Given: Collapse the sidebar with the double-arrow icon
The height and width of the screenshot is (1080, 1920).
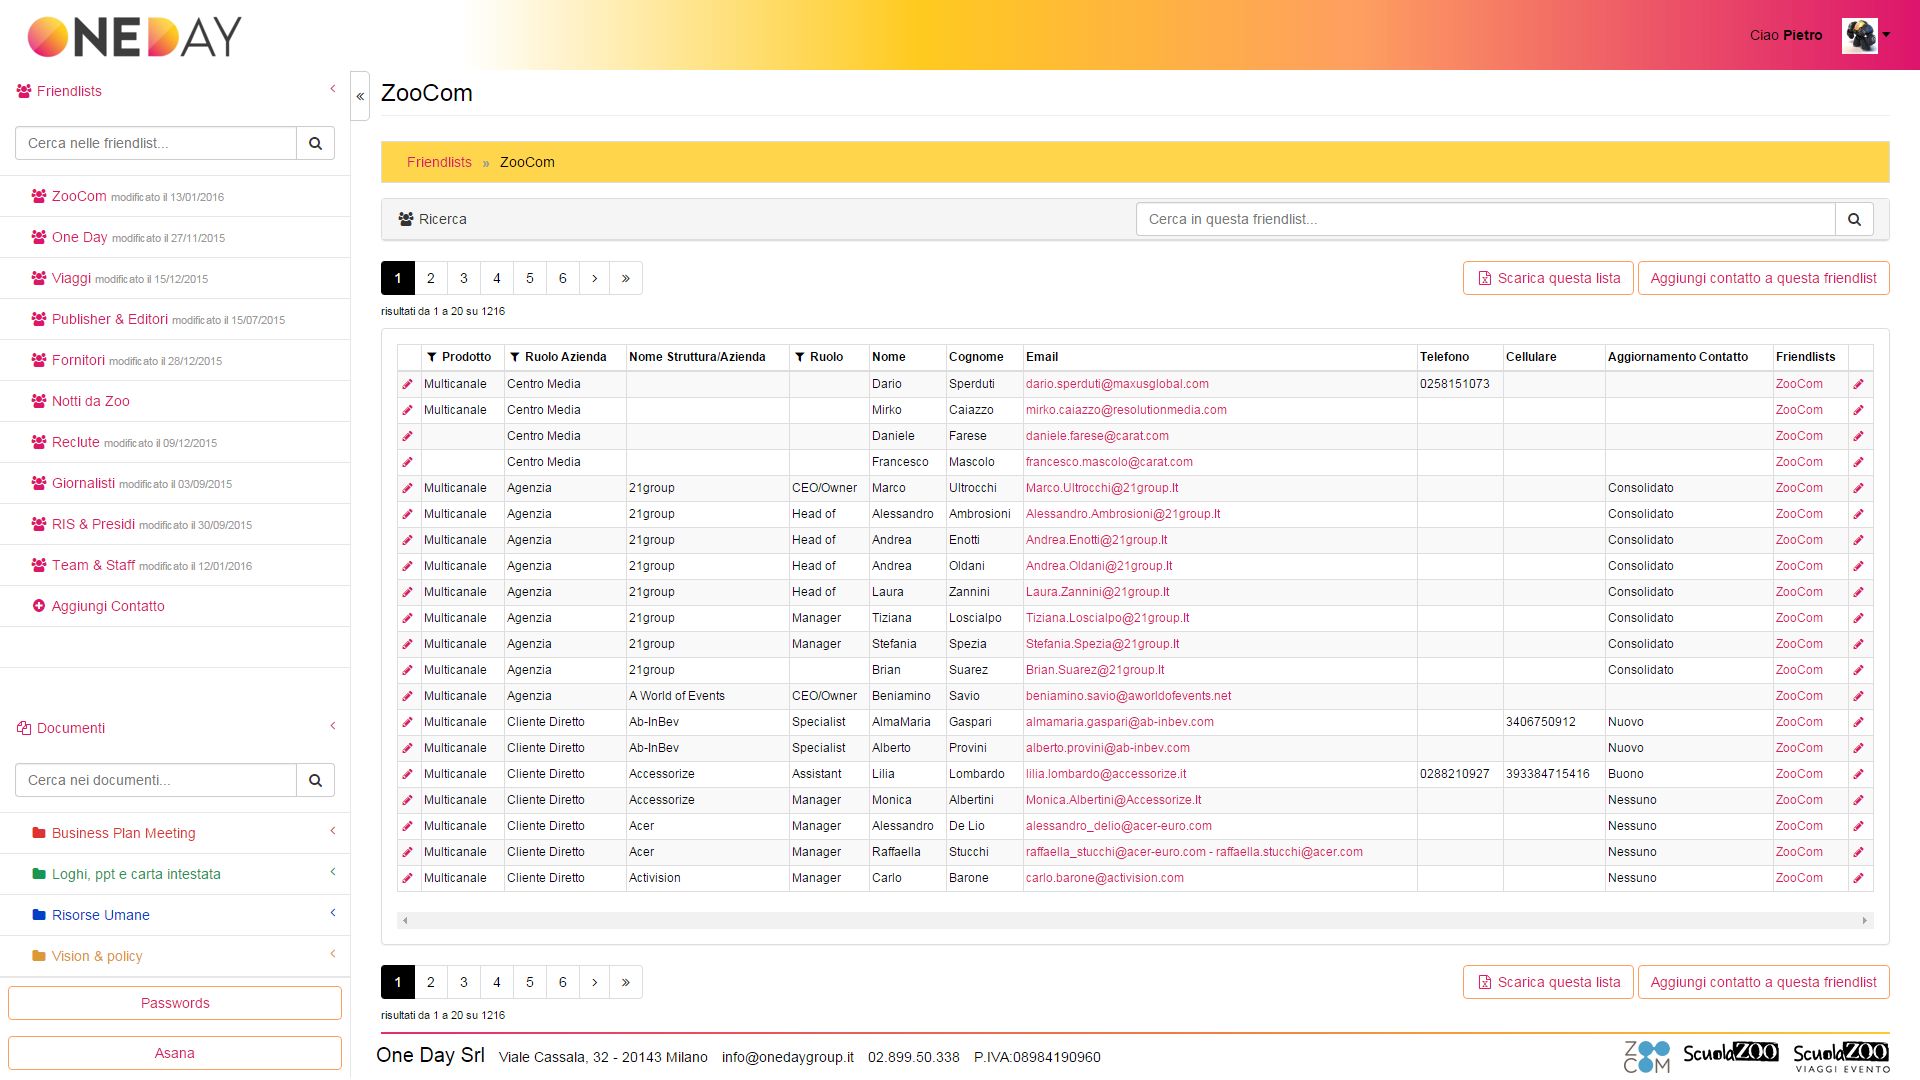Looking at the screenshot, I should tap(360, 96).
